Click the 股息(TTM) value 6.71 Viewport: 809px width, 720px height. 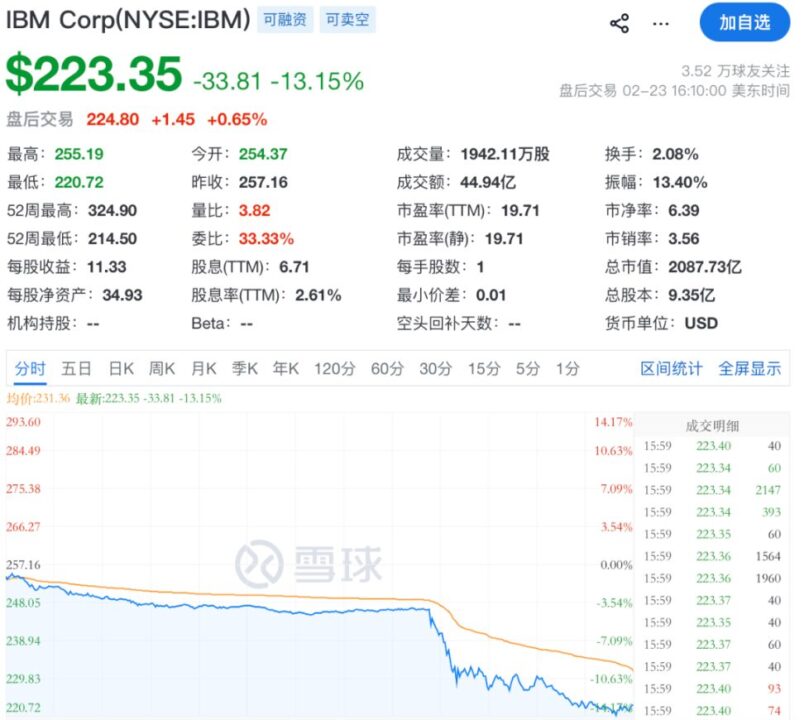pyautogui.click(x=294, y=267)
